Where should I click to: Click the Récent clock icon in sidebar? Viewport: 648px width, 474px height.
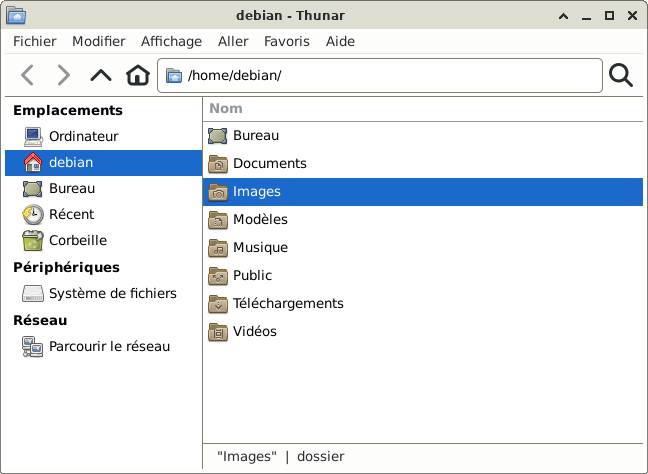pos(33,214)
